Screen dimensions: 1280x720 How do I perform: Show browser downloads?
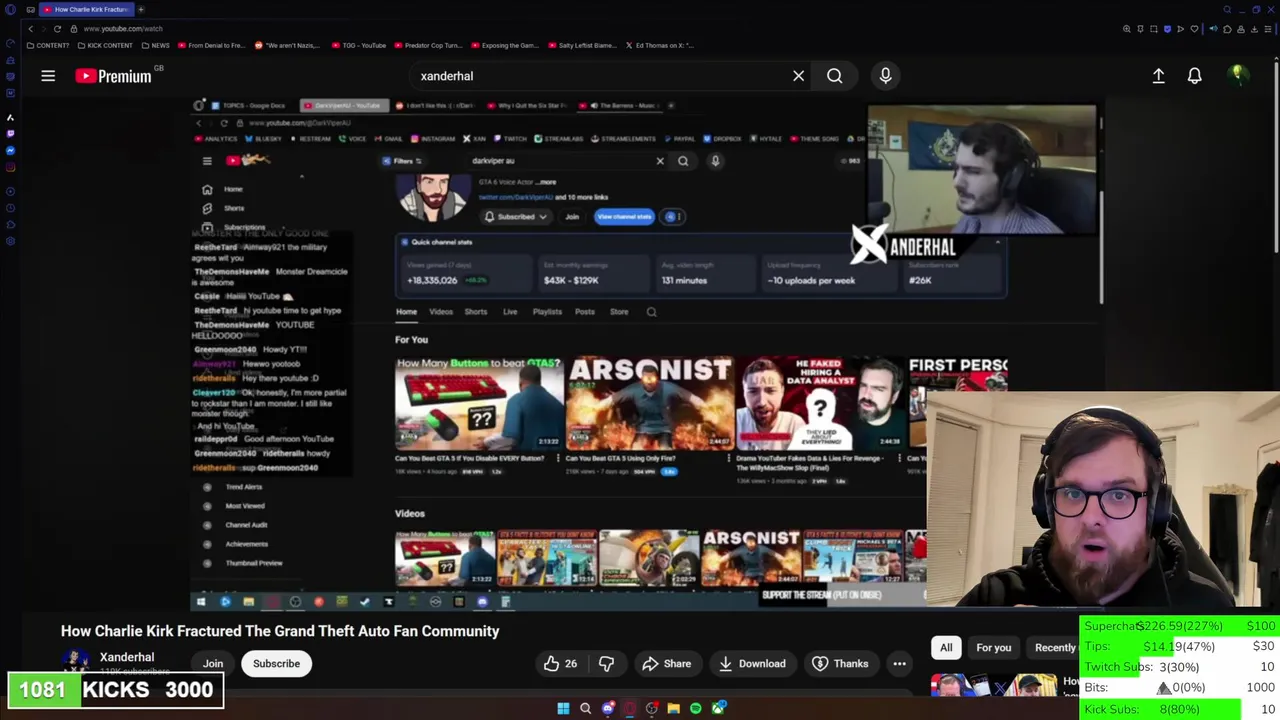click(1254, 29)
